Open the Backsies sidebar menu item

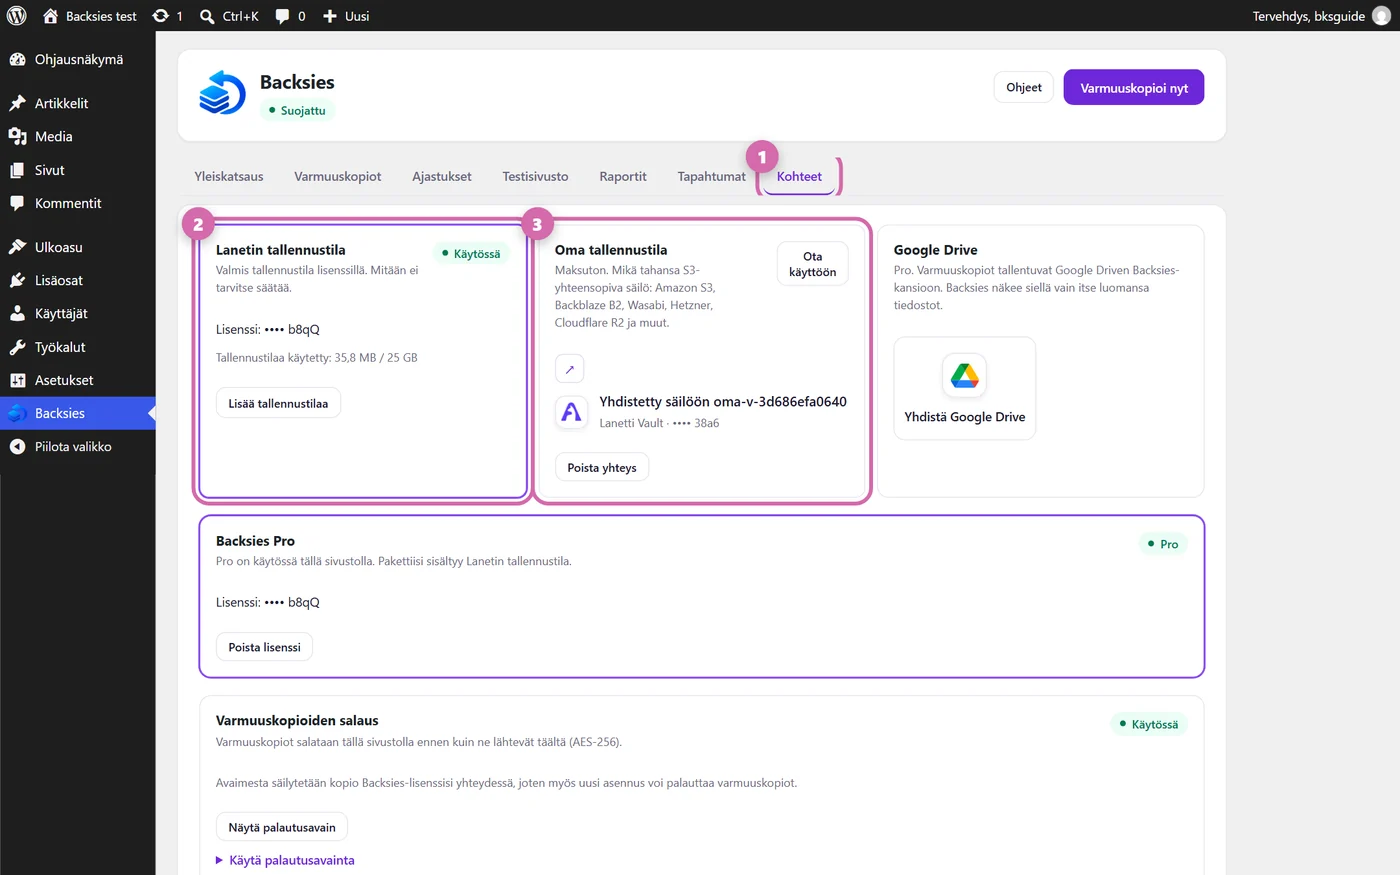click(x=78, y=413)
